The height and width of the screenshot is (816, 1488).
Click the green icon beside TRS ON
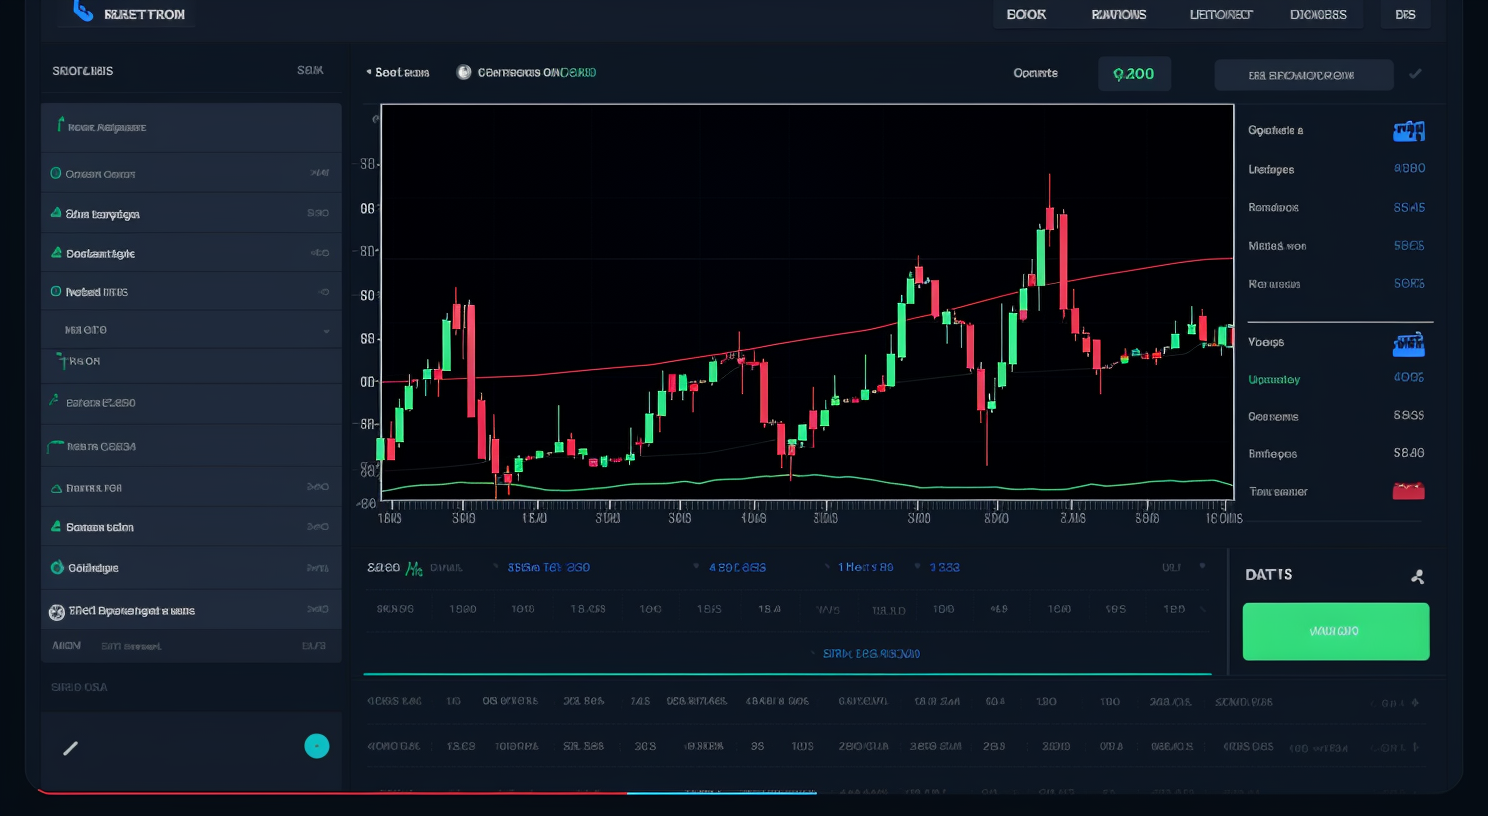click(62, 361)
